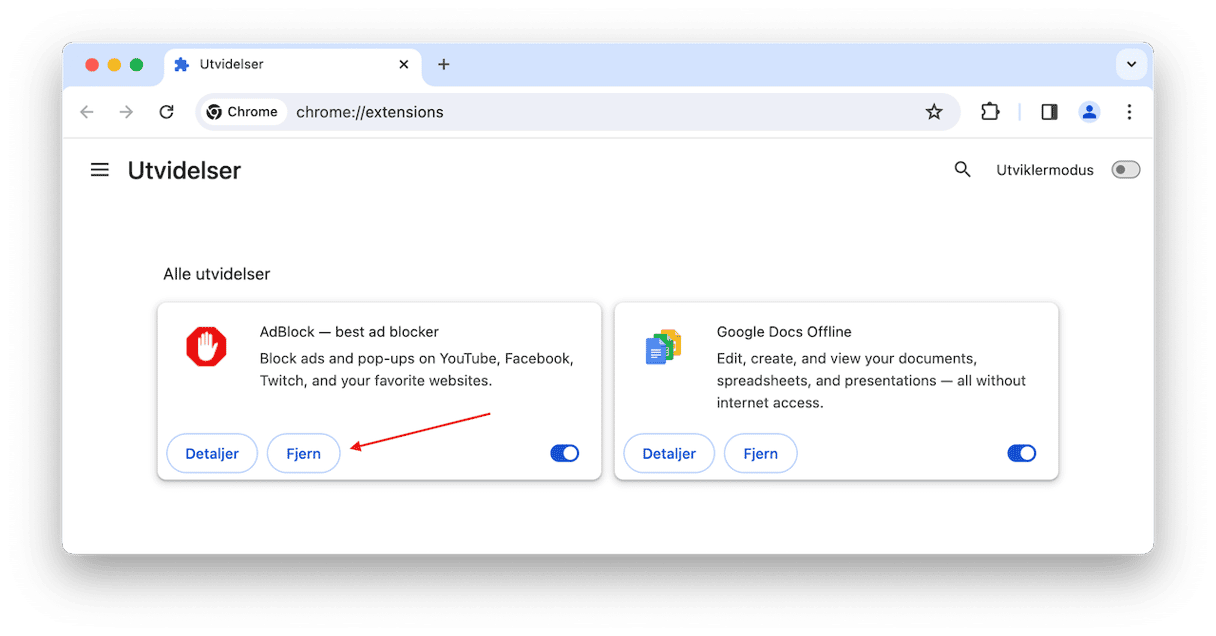
Task: Click the 'Google Docs Offline' title
Action: tap(784, 332)
